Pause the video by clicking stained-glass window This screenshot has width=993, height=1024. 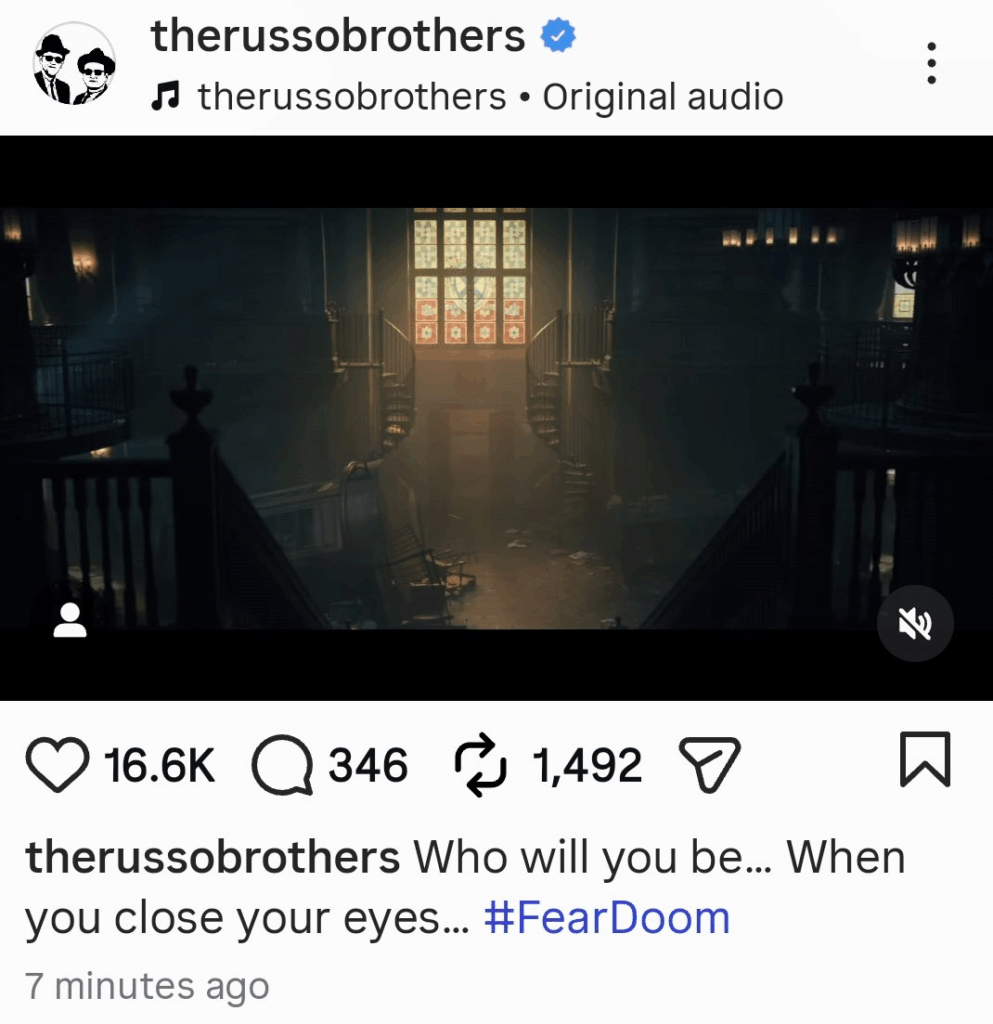(x=470, y=277)
